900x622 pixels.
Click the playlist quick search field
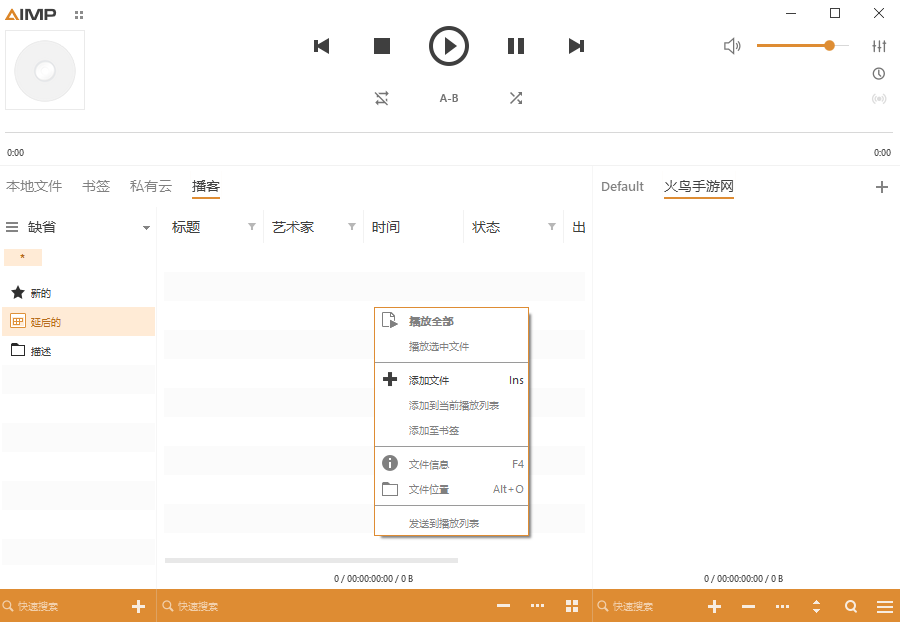(x=646, y=607)
